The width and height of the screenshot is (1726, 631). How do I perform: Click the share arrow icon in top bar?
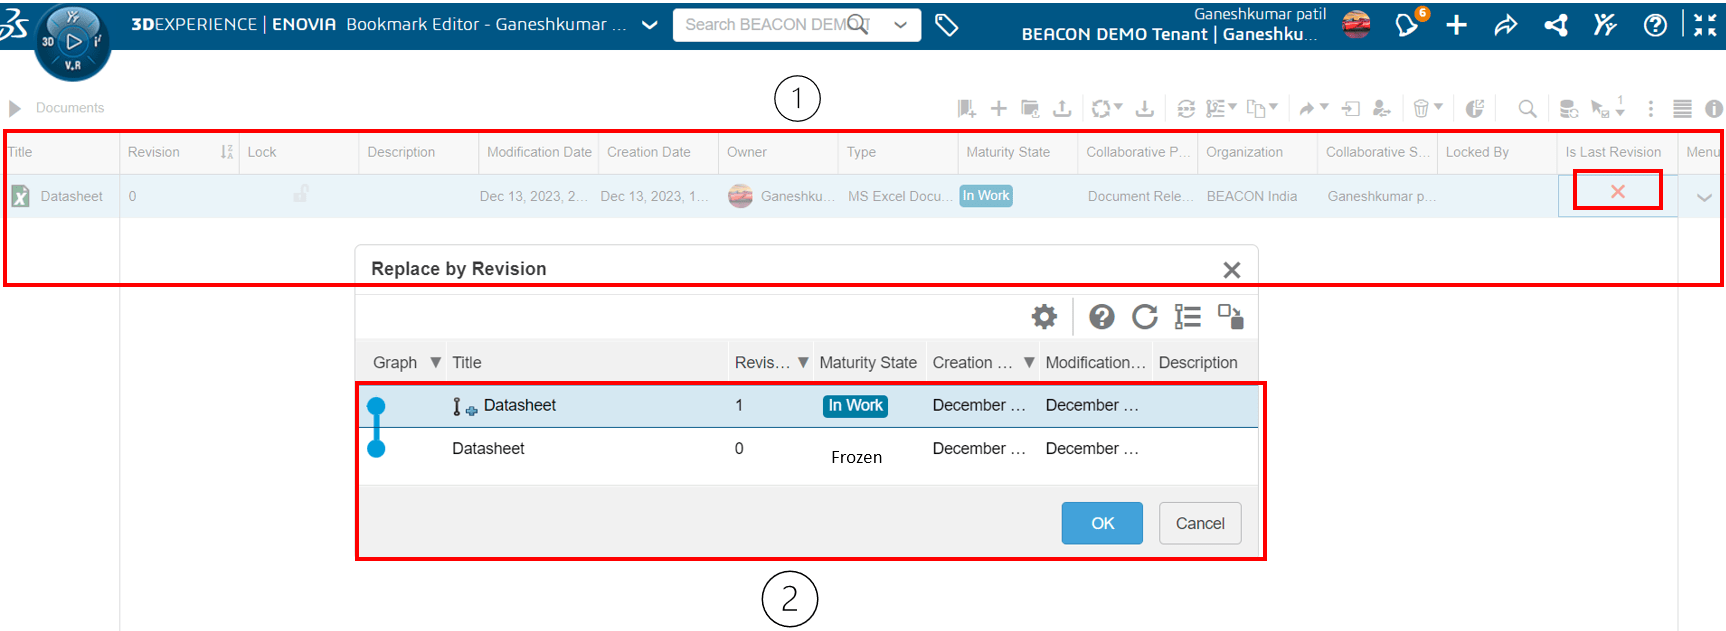pyautogui.click(x=1505, y=25)
